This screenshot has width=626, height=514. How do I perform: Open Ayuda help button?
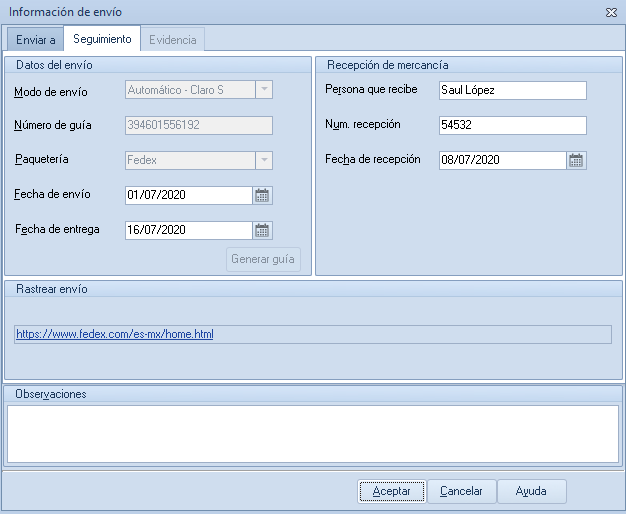[531, 491]
